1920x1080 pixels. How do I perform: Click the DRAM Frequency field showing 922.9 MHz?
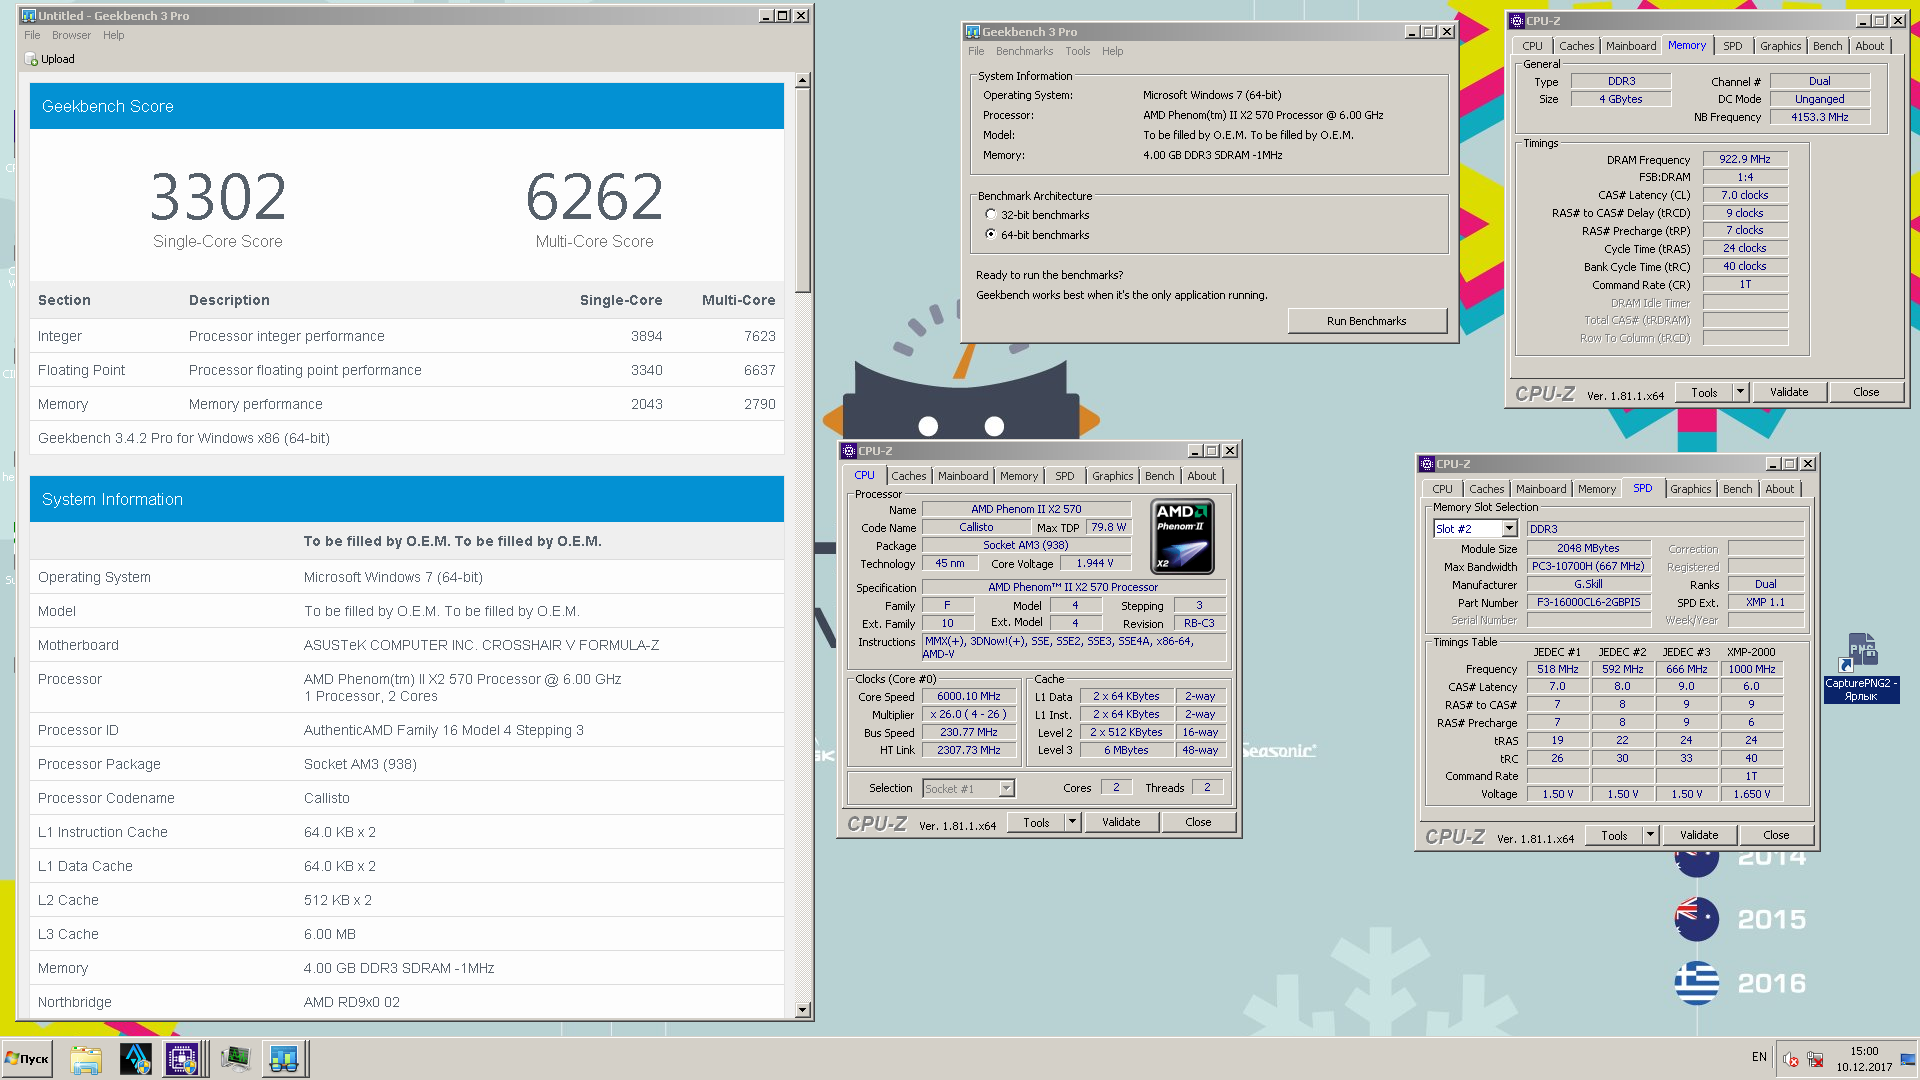pyautogui.click(x=1744, y=160)
